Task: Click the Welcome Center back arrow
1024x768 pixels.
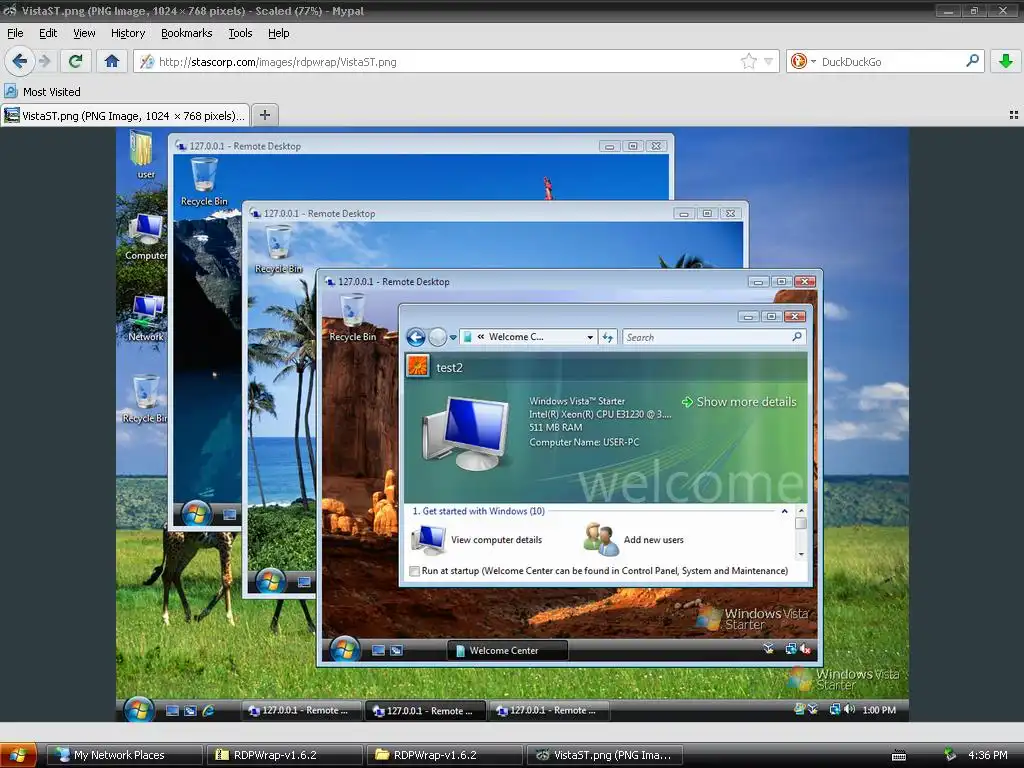Action: (x=415, y=337)
